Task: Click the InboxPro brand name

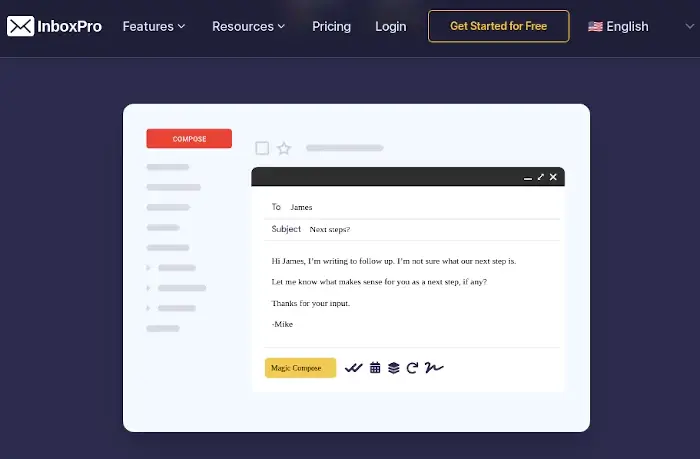Action: [x=70, y=26]
